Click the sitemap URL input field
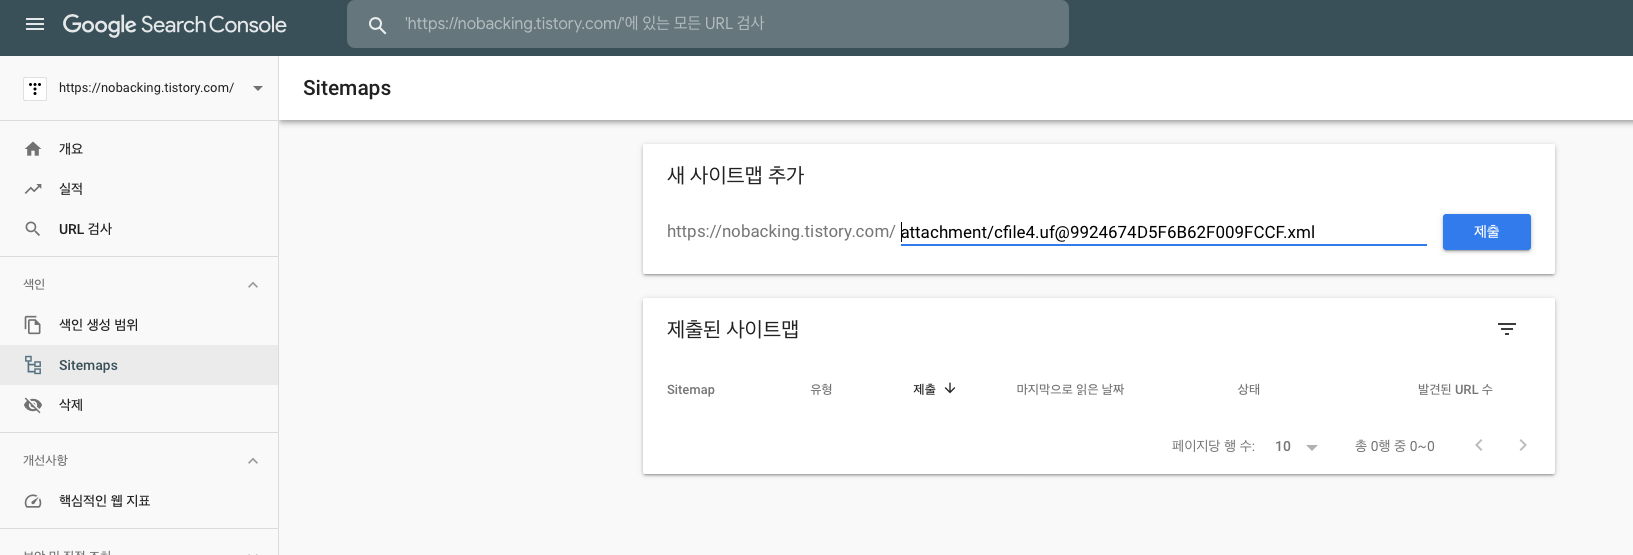 coord(1163,232)
